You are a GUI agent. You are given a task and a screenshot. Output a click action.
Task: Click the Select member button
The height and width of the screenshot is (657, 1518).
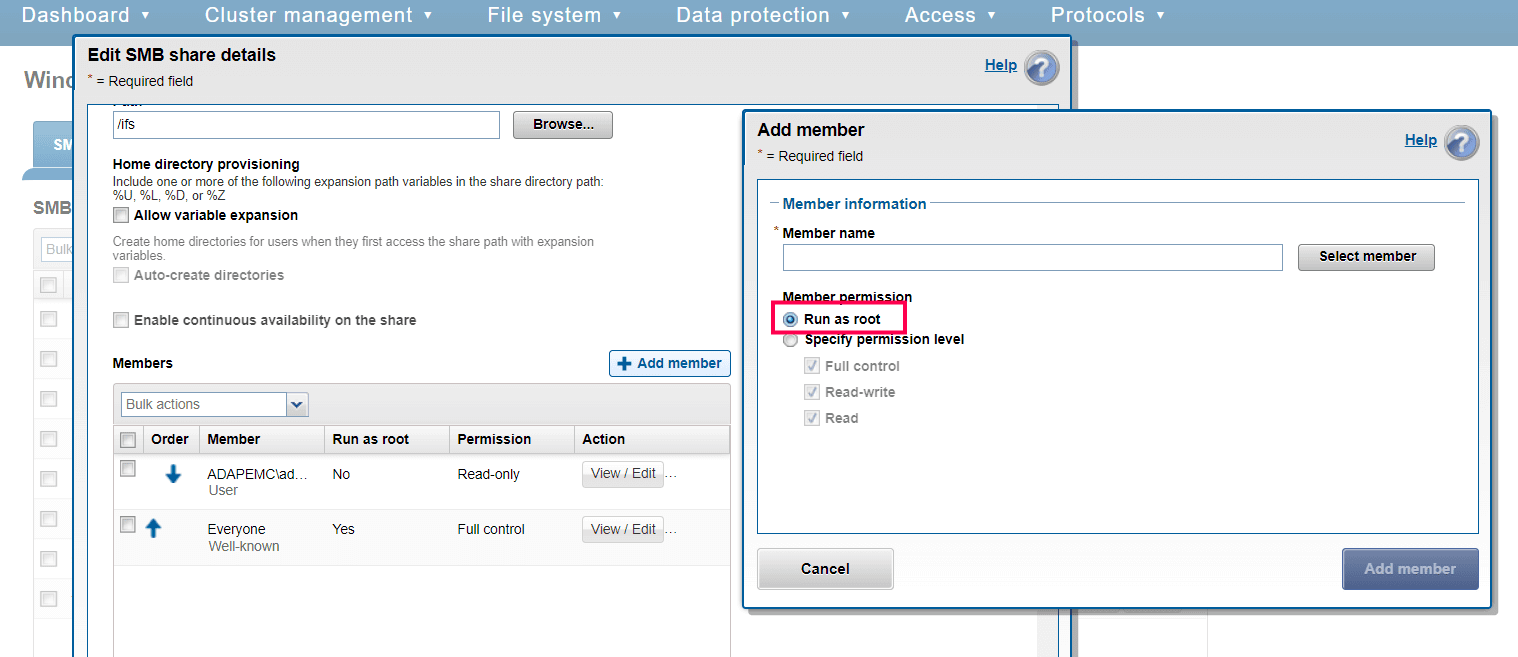point(1366,257)
